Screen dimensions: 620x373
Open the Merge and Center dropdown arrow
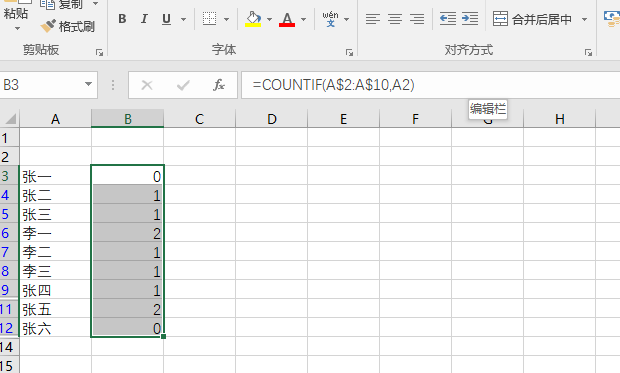click(584, 19)
